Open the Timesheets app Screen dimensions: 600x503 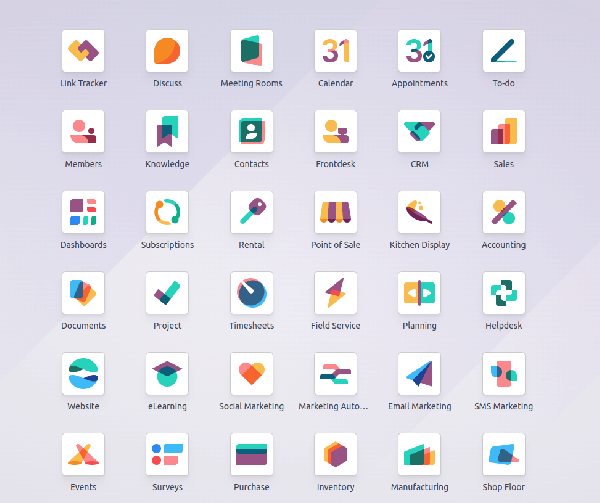[251, 293]
